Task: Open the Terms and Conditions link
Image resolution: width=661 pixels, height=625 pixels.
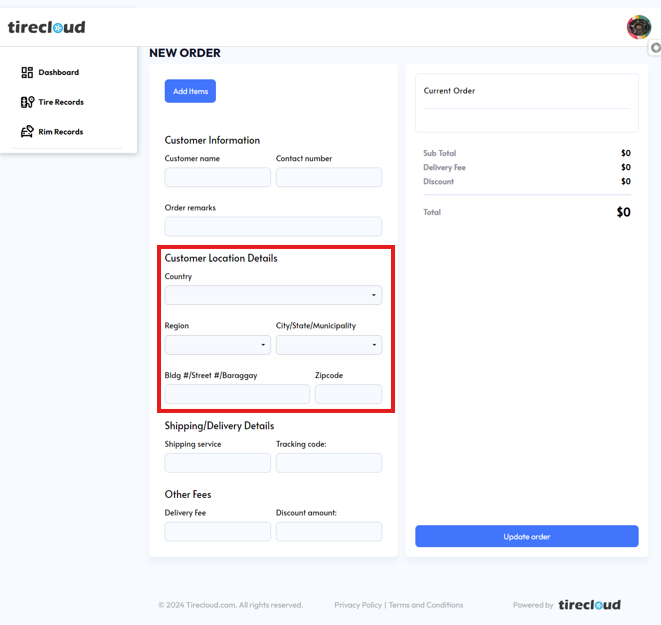Action: (426, 605)
